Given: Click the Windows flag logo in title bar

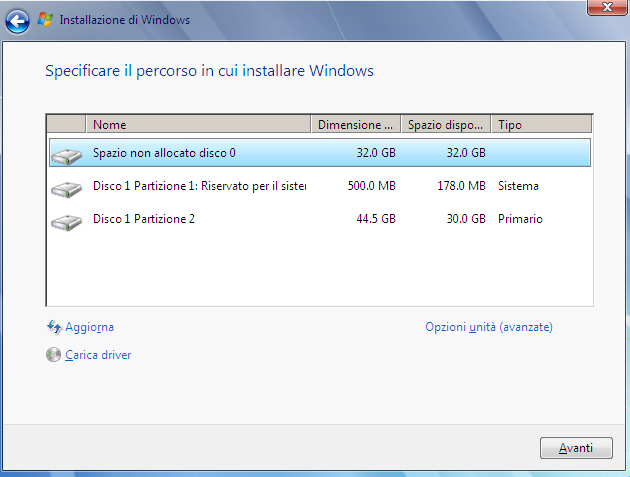Looking at the screenshot, I should coord(45,19).
